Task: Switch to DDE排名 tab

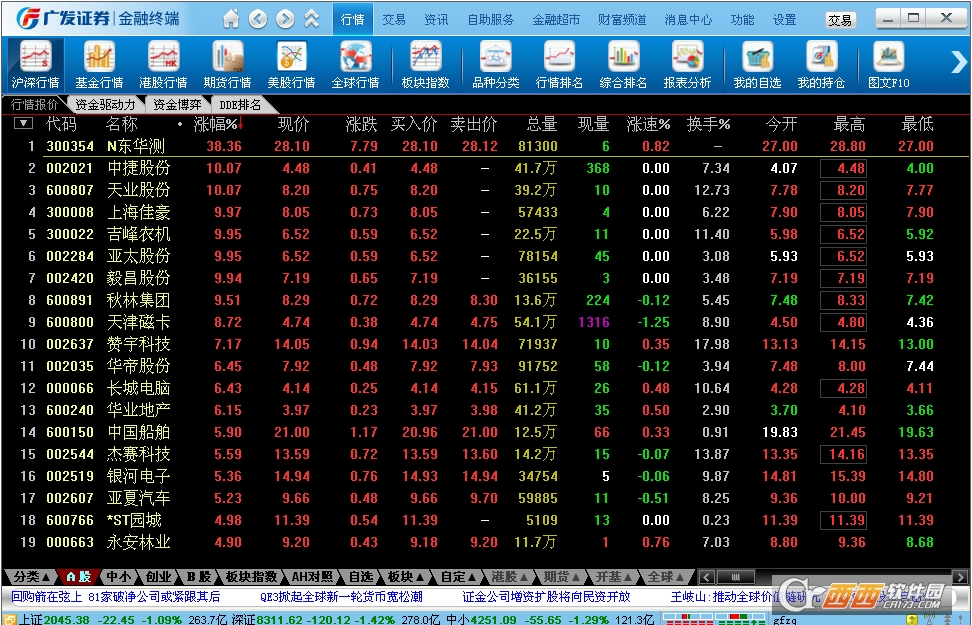Action: coord(239,104)
